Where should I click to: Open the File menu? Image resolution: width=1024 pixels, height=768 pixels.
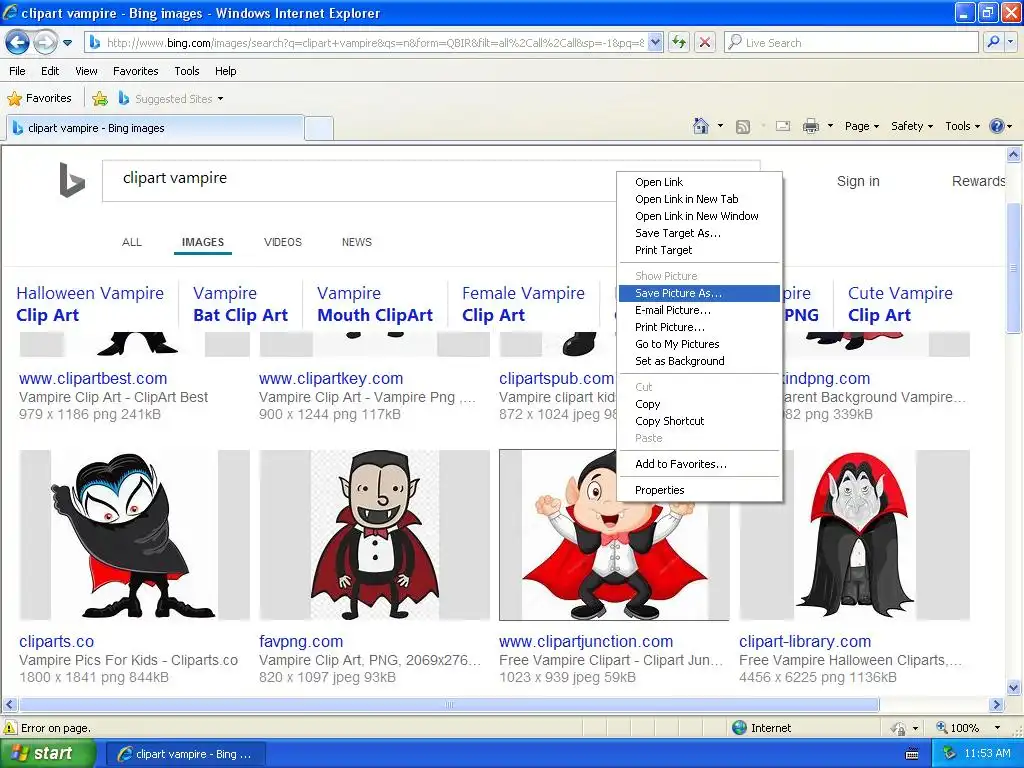click(x=18, y=71)
